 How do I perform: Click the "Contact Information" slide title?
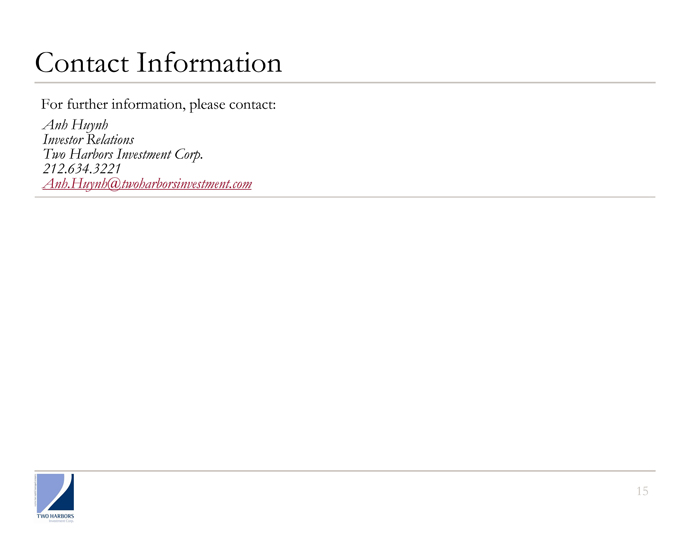coord(158,62)
